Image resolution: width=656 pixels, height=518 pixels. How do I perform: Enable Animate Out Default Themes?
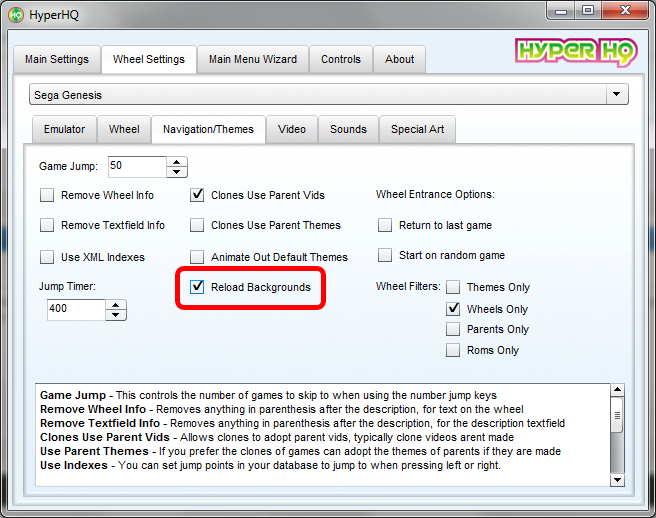point(197,257)
